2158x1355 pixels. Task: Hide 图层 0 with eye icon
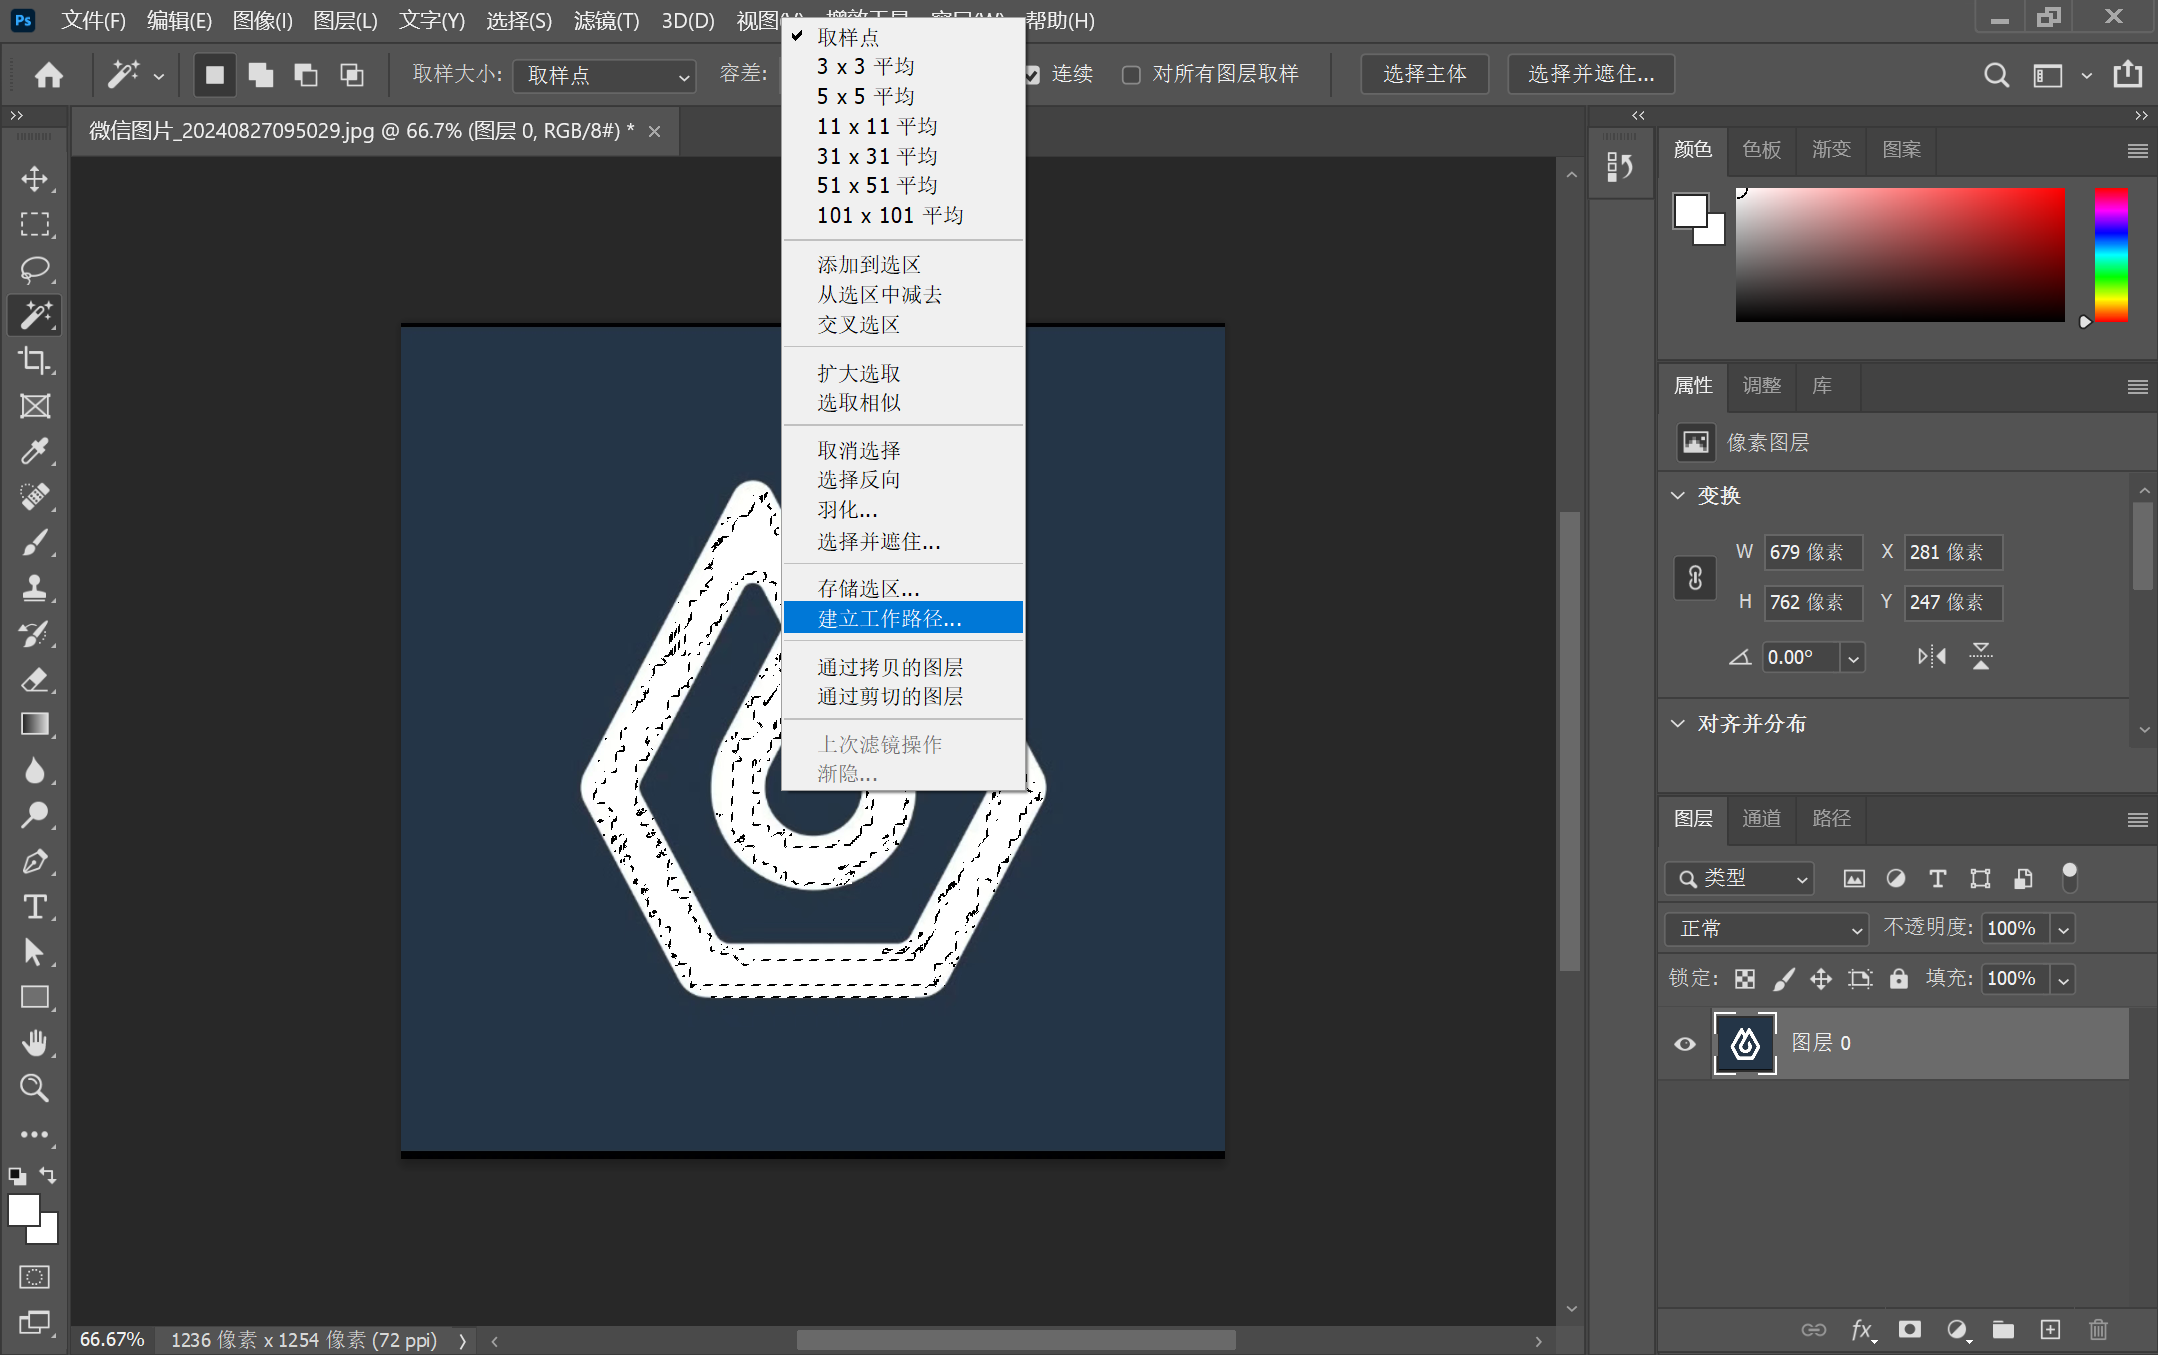1685,1044
